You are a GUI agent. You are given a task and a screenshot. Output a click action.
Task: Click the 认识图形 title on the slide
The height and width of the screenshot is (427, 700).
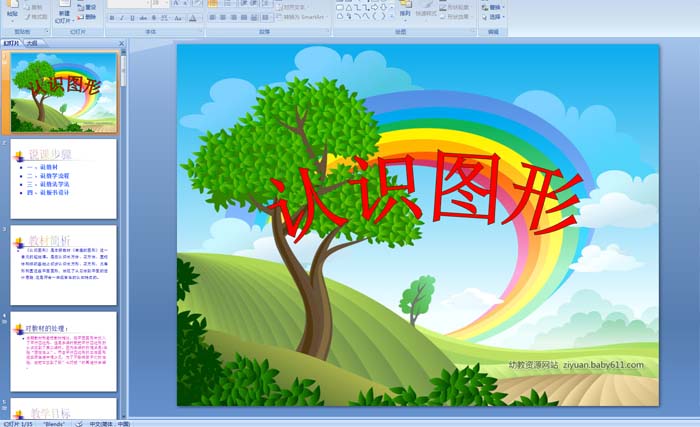(x=425, y=197)
